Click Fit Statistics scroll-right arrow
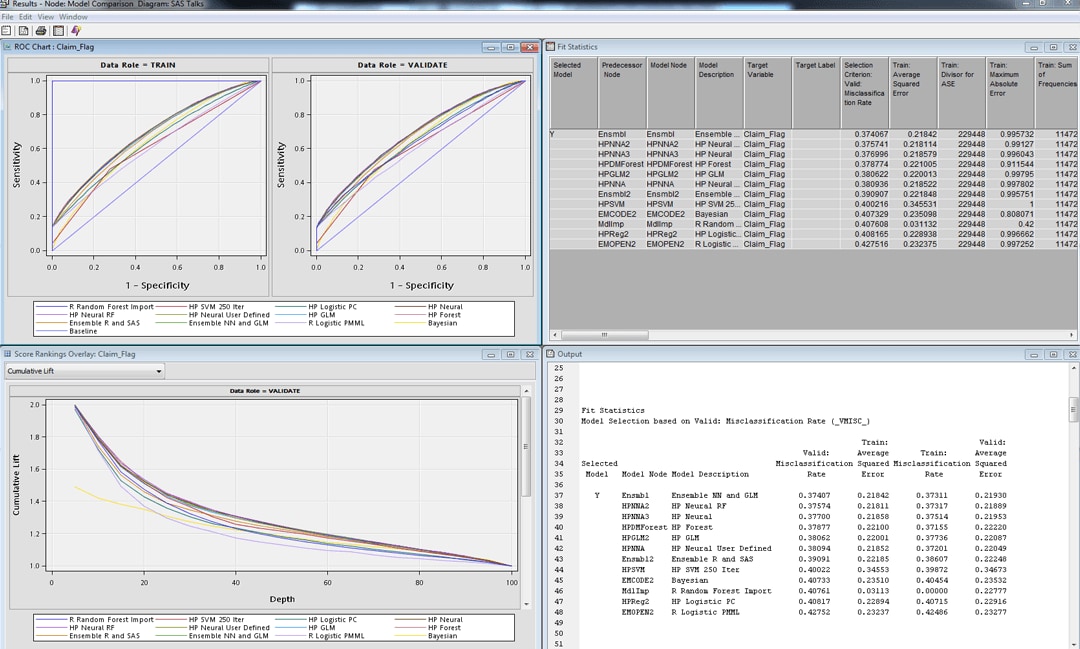Image resolution: width=1080 pixels, height=649 pixels. tap(1072, 335)
